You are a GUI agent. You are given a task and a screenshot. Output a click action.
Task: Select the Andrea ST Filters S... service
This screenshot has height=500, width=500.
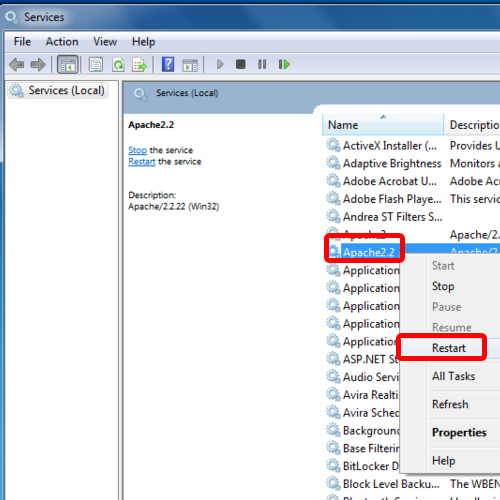point(392,217)
